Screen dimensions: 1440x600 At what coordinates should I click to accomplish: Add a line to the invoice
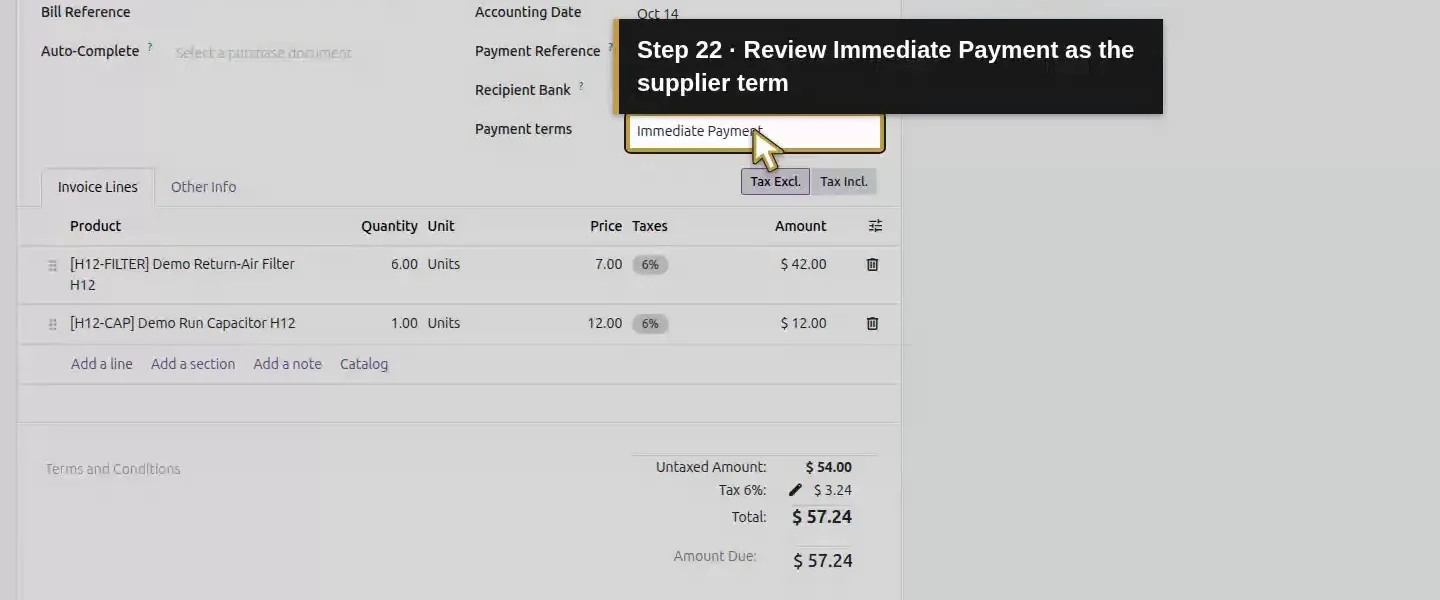[x=102, y=364]
